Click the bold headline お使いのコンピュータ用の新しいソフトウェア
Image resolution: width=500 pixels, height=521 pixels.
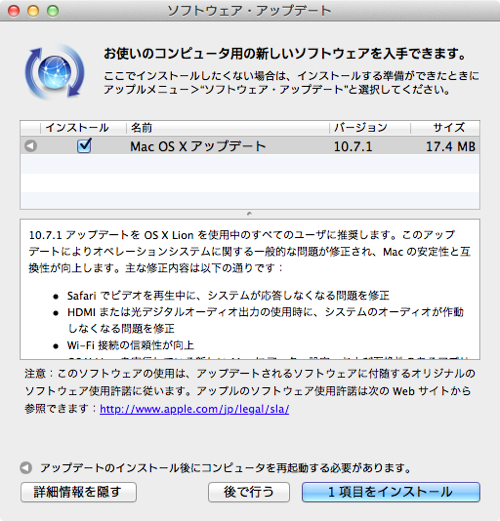(285, 53)
